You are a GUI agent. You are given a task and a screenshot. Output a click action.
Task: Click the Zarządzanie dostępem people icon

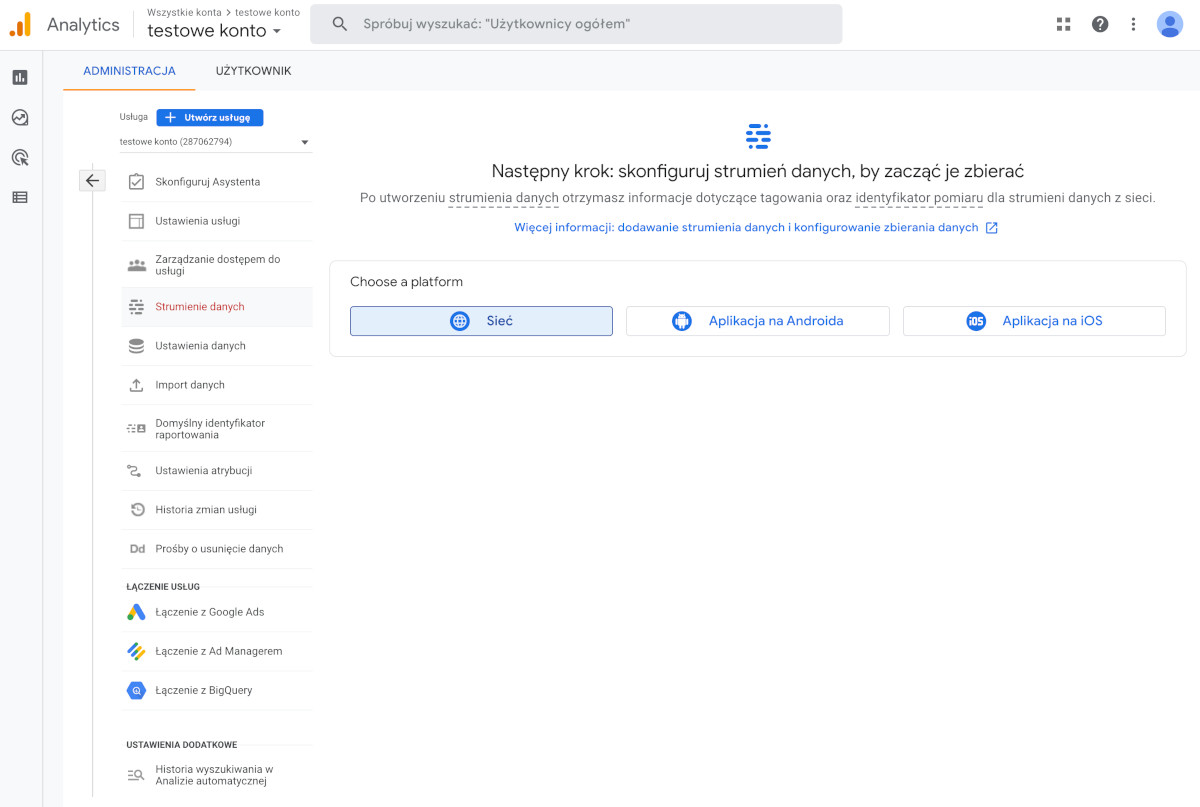click(137, 265)
